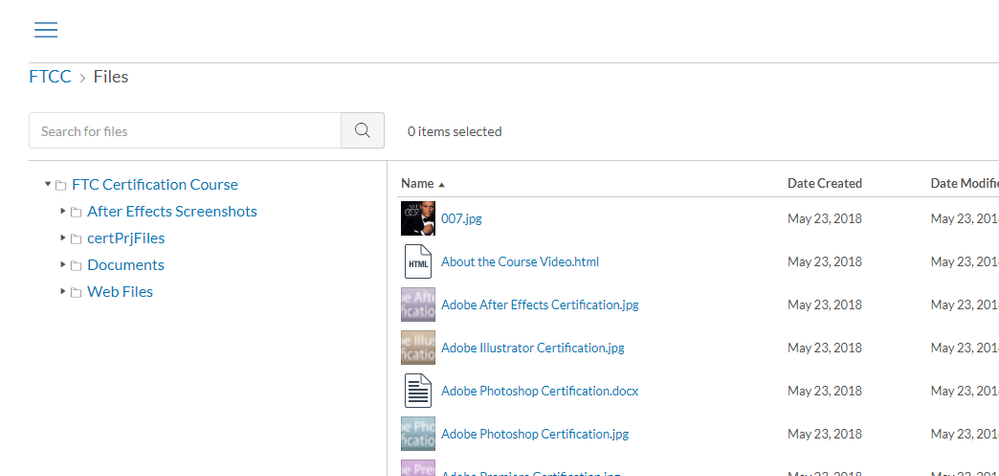The width and height of the screenshot is (999, 476).
Task: Expand the certPrjFiles folder arrow
Action: tap(63, 238)
